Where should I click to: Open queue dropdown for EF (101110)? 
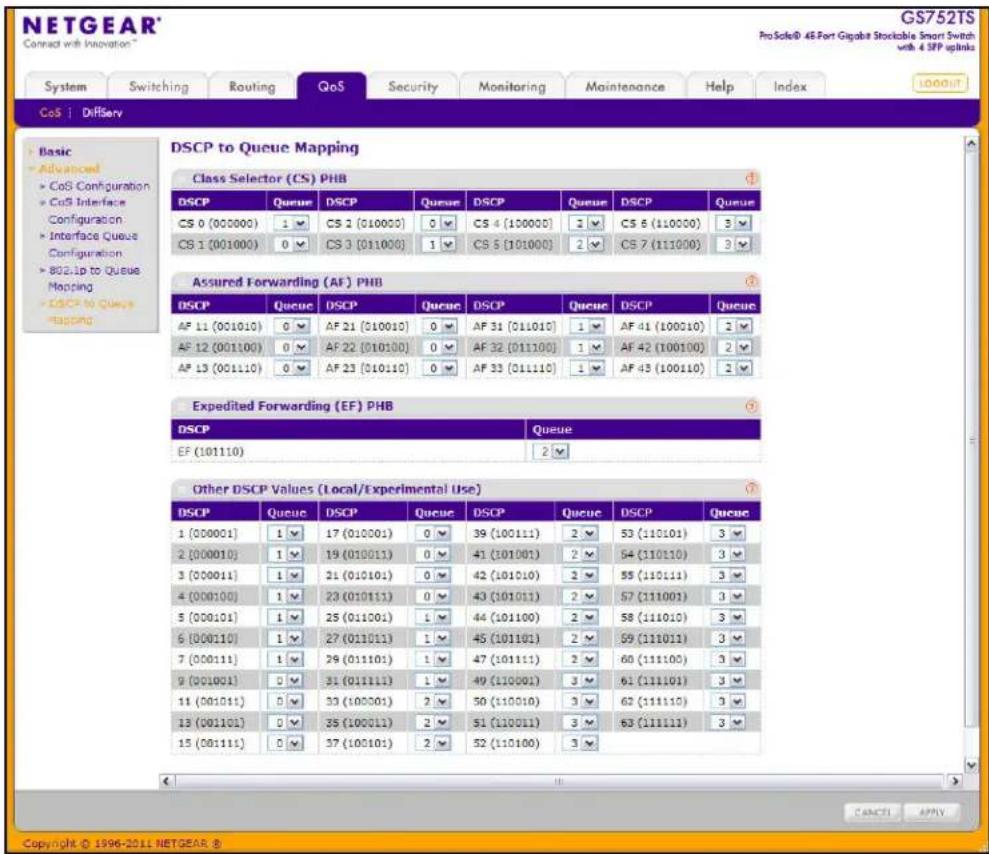(x=553, y=452)
